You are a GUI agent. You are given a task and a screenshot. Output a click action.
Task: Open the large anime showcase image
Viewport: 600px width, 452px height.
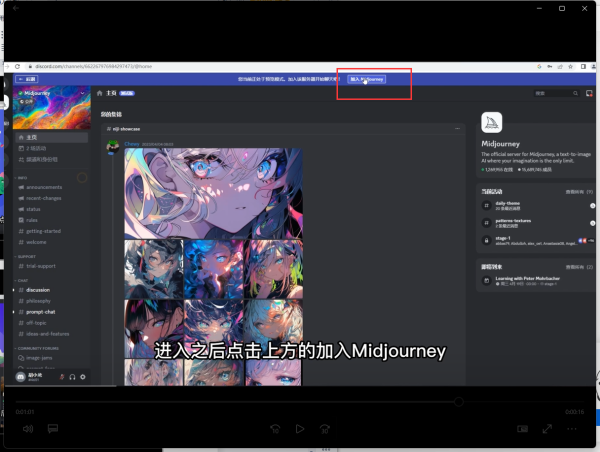click(x=214, y=193)
